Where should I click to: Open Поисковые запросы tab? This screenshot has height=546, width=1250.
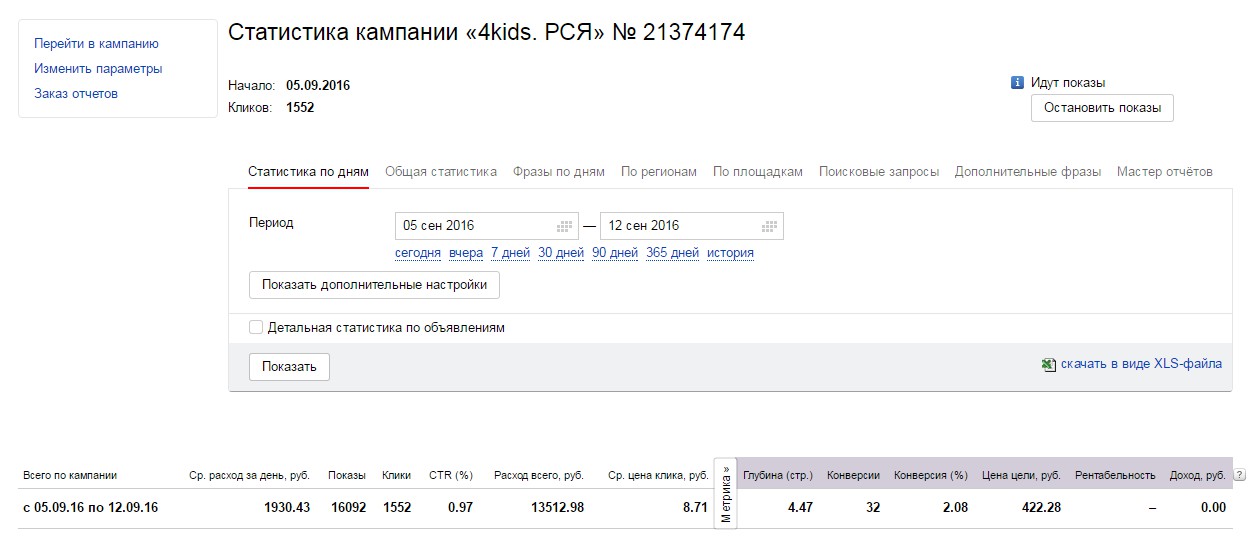click(x=879, y=172)
